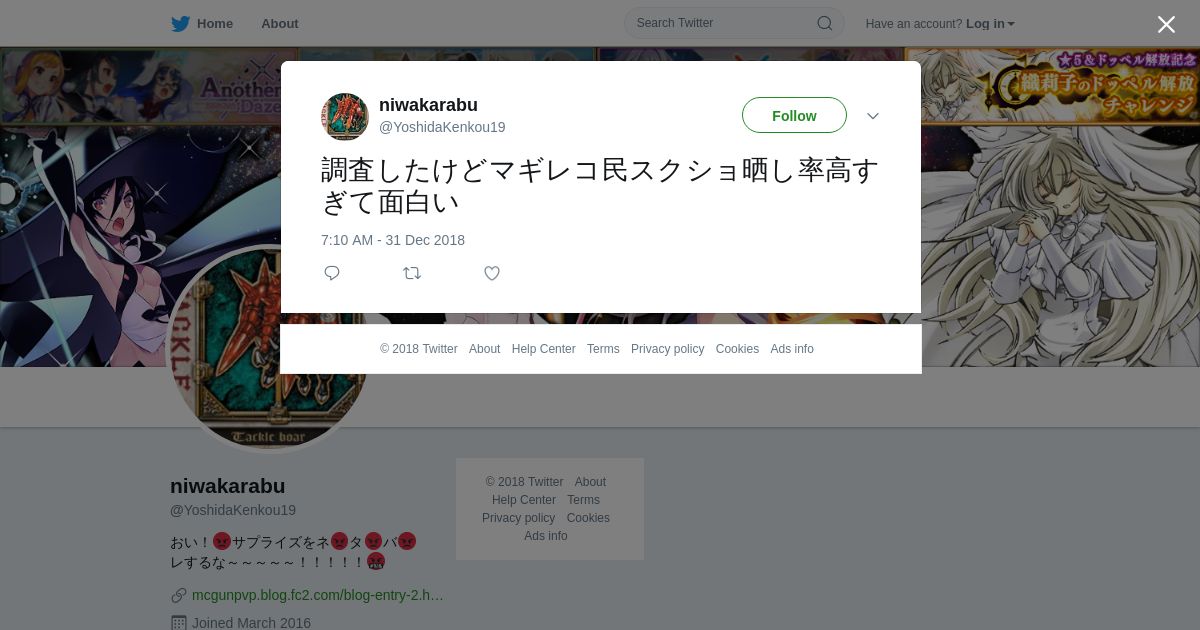Open Privacy policy link in modal footer

pyautogui.click(x=667, y=349)
